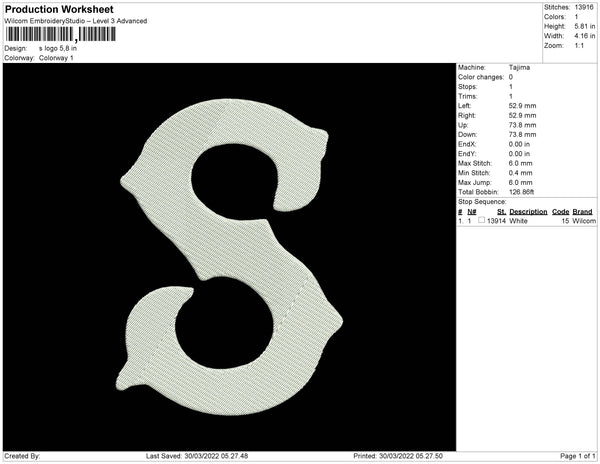Click the Stitches count 13916
The width and height of the screenshot is (600, 464).
tap(584, 7)
